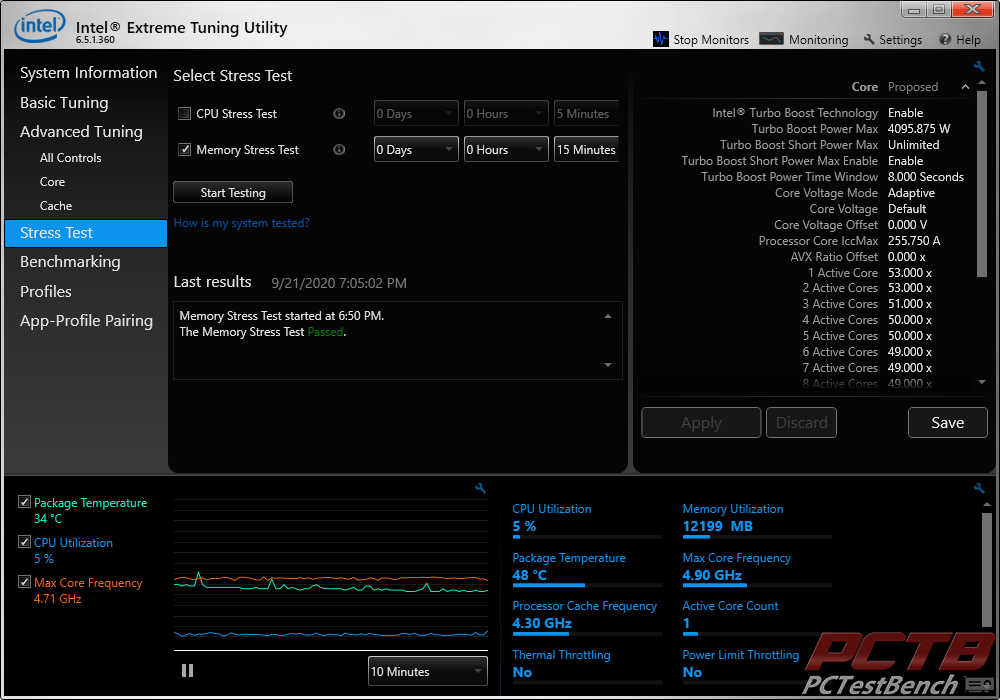The image size is (1000, 700).
Task: Show info for Memory Stress Test
Action: pyautogui.click(x=339, y=149)
